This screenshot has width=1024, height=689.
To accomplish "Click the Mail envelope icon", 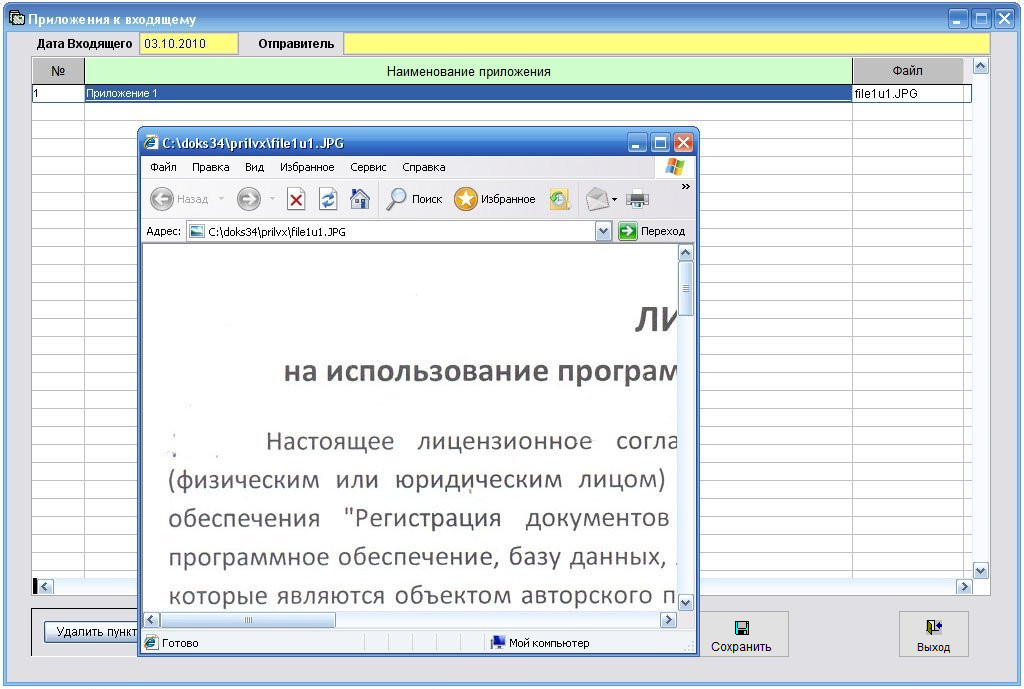I will tap(597, 199).
